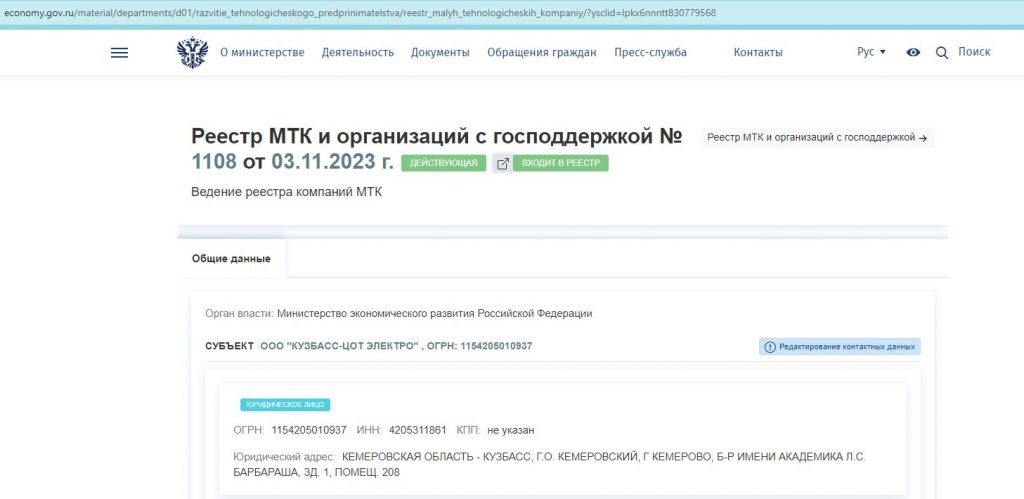Open the hamburger menu icon
The height and width of the screenshot is (499, 1024).
coord(120,53)
